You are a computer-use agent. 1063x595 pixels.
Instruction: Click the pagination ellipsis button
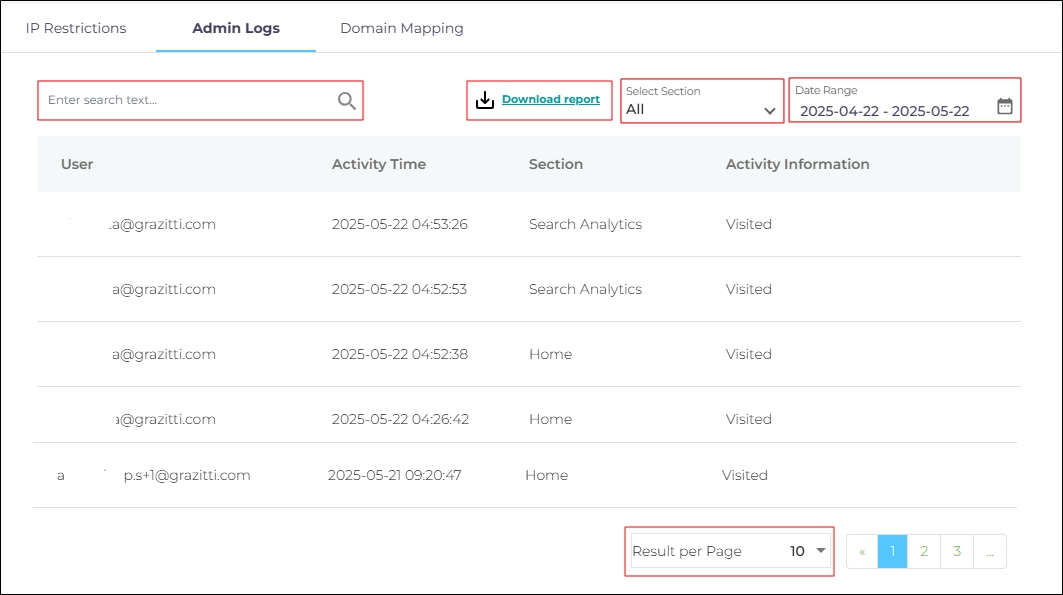(989, 551)
